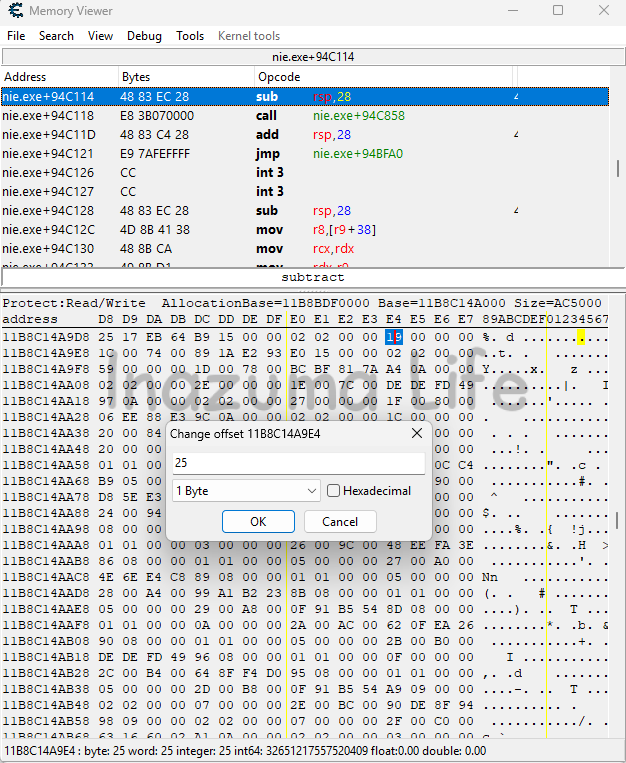Click the hex view vertical scrollbar thumb
This screenshot has width=626, height=763.
618,520
